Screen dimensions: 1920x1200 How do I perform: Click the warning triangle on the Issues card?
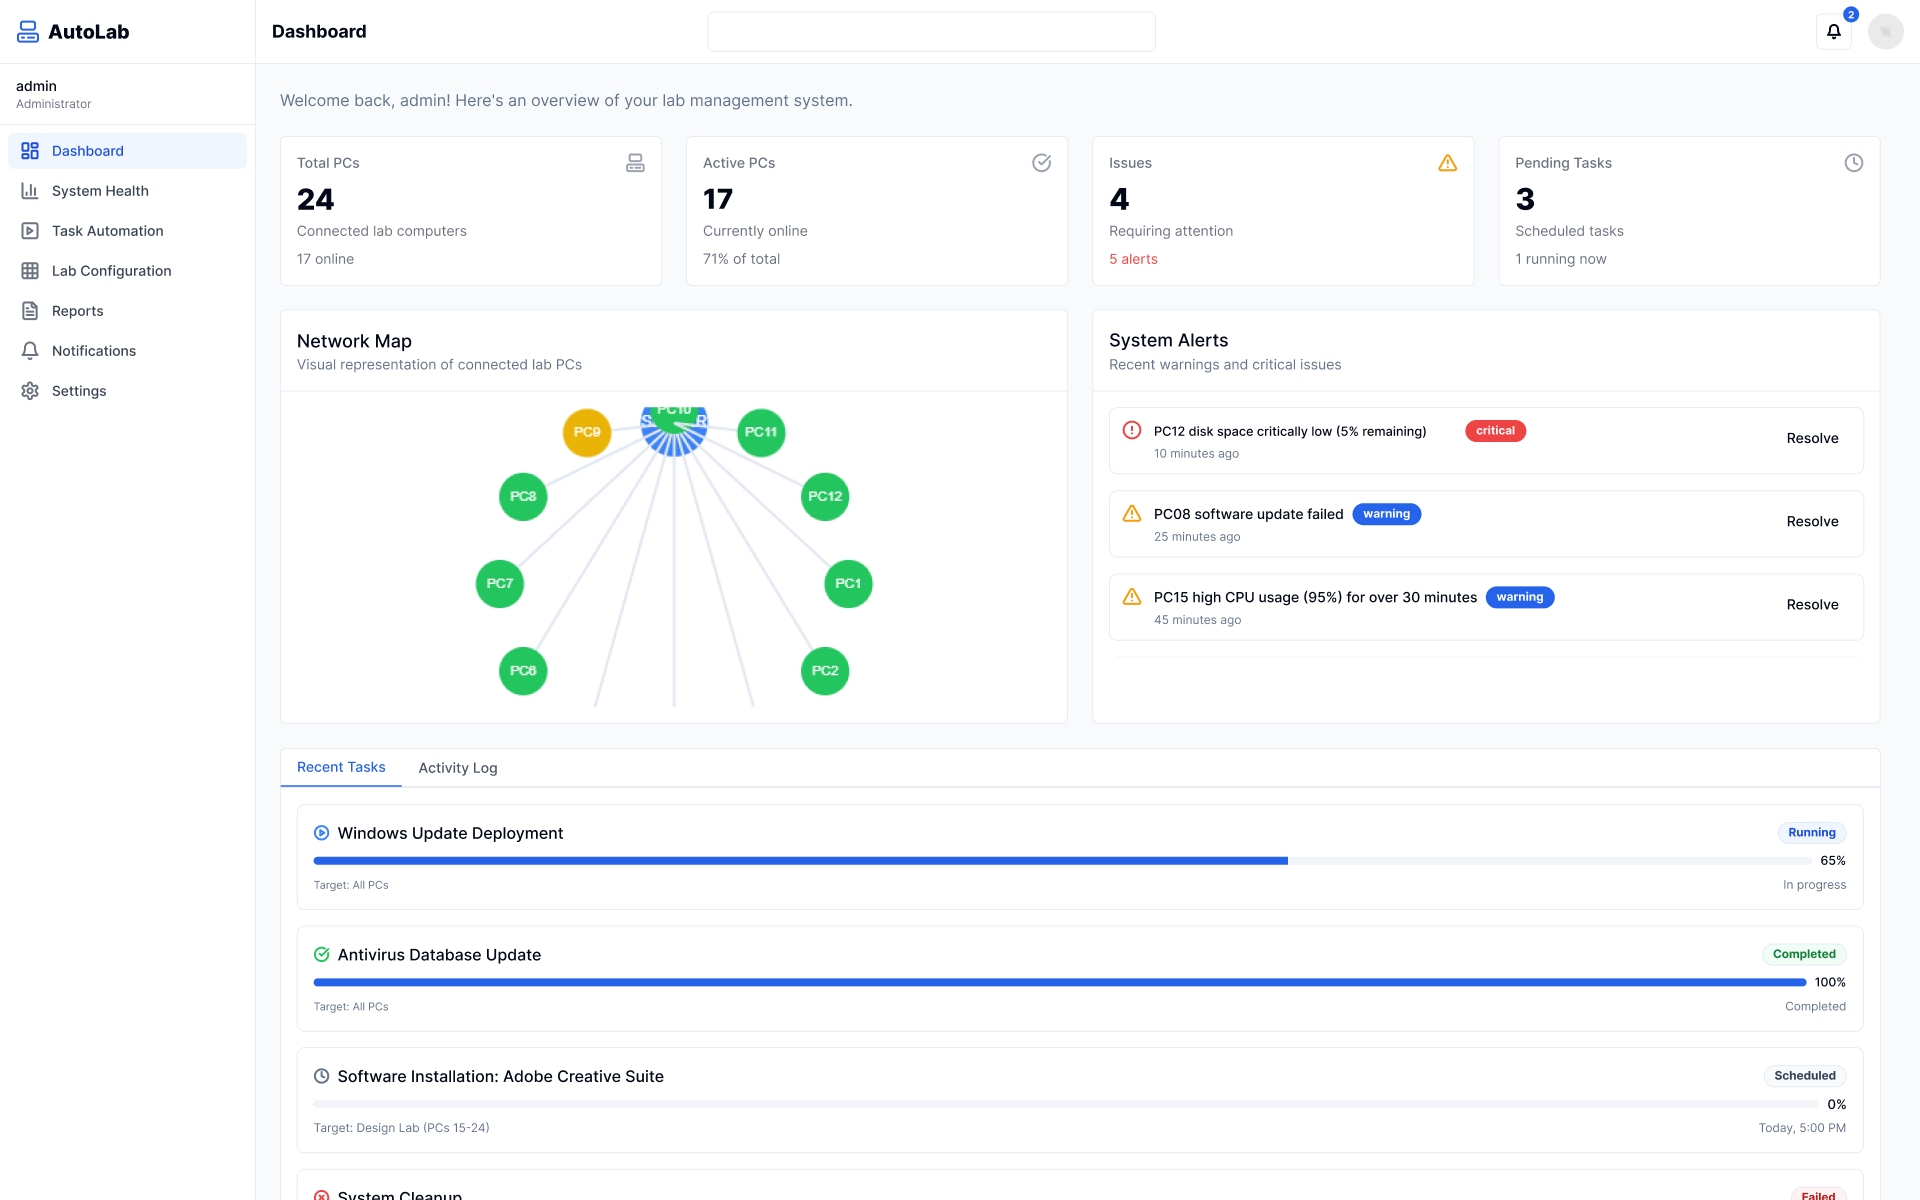click(1448, 162)
